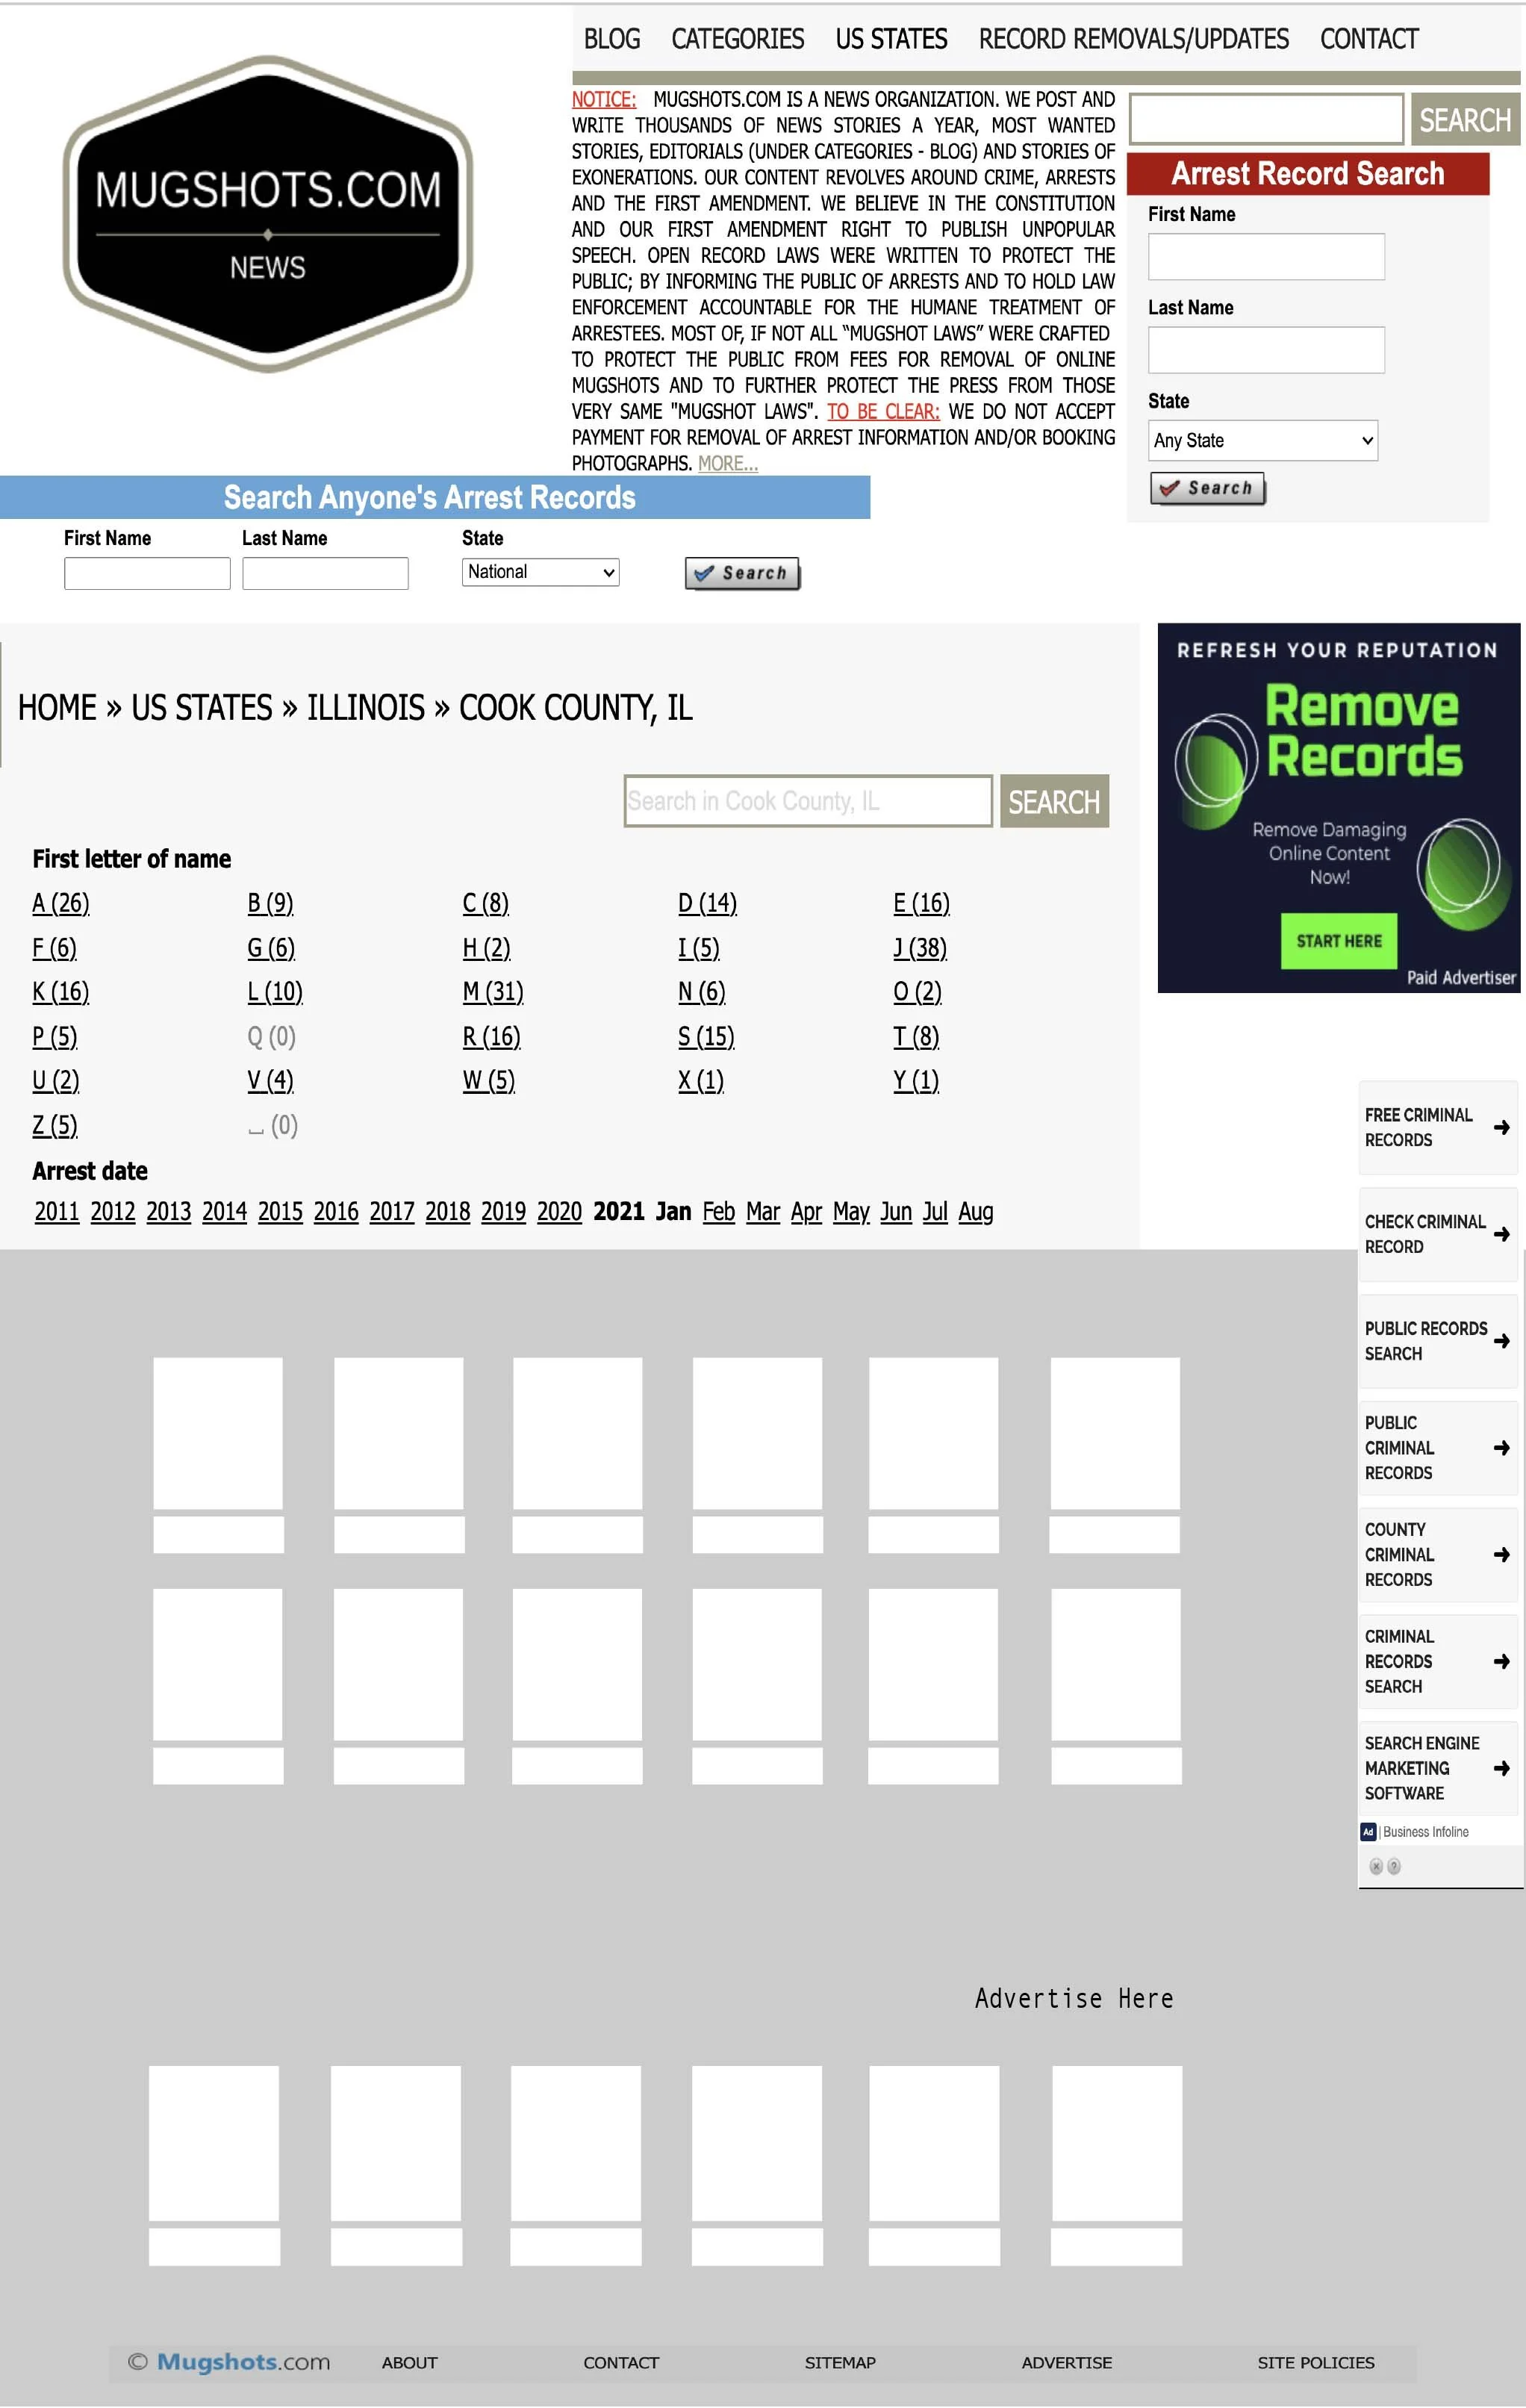Click the top site search text box
Viewport: 1526px width, 2408px height.
(1267, 120)
